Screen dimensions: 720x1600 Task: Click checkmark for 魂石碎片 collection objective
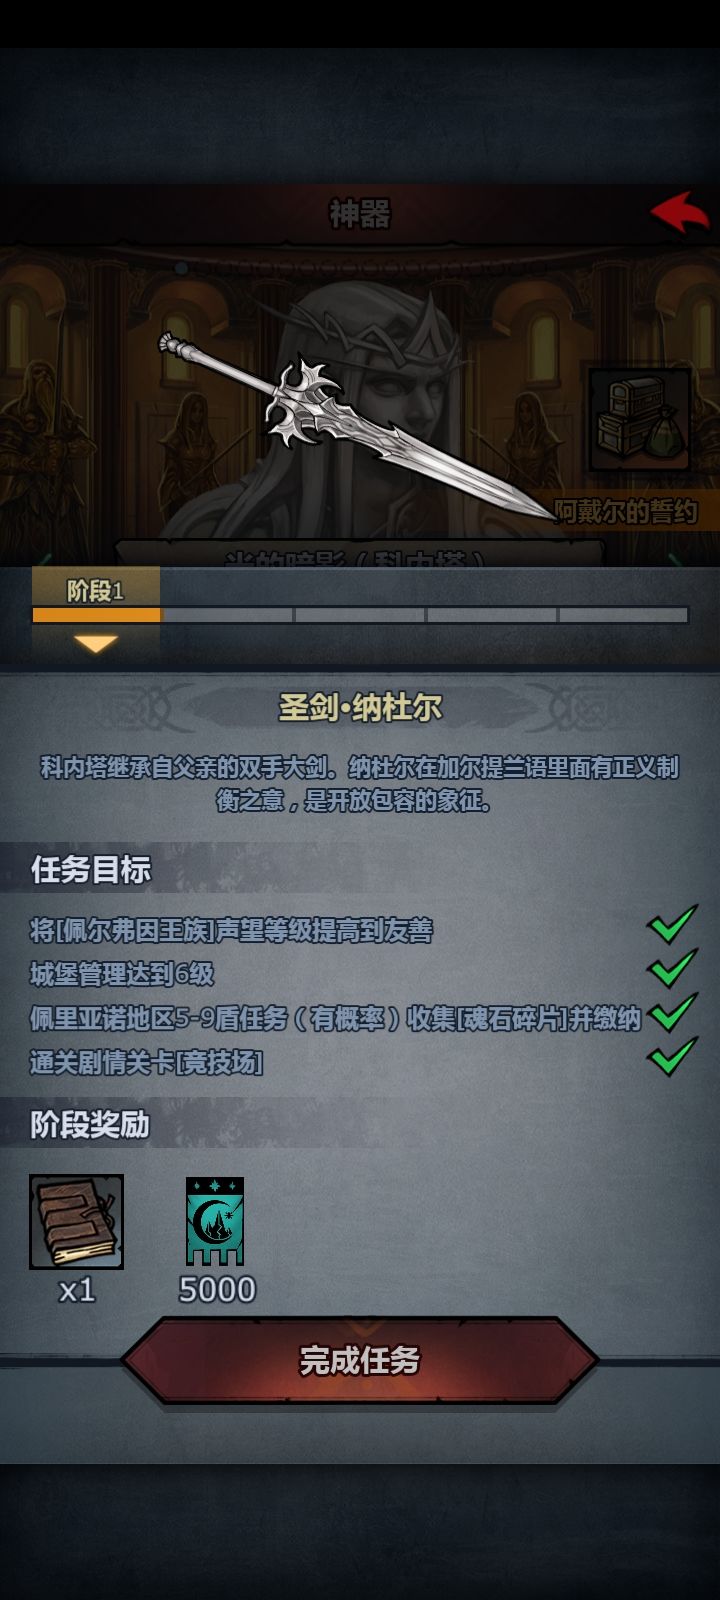pyautogui.click(x=673, y=1013)
